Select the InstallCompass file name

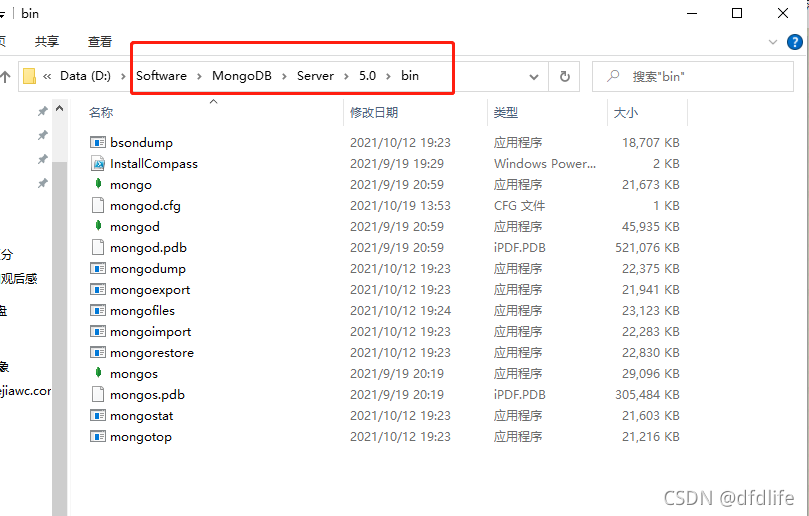pos(154,164)
